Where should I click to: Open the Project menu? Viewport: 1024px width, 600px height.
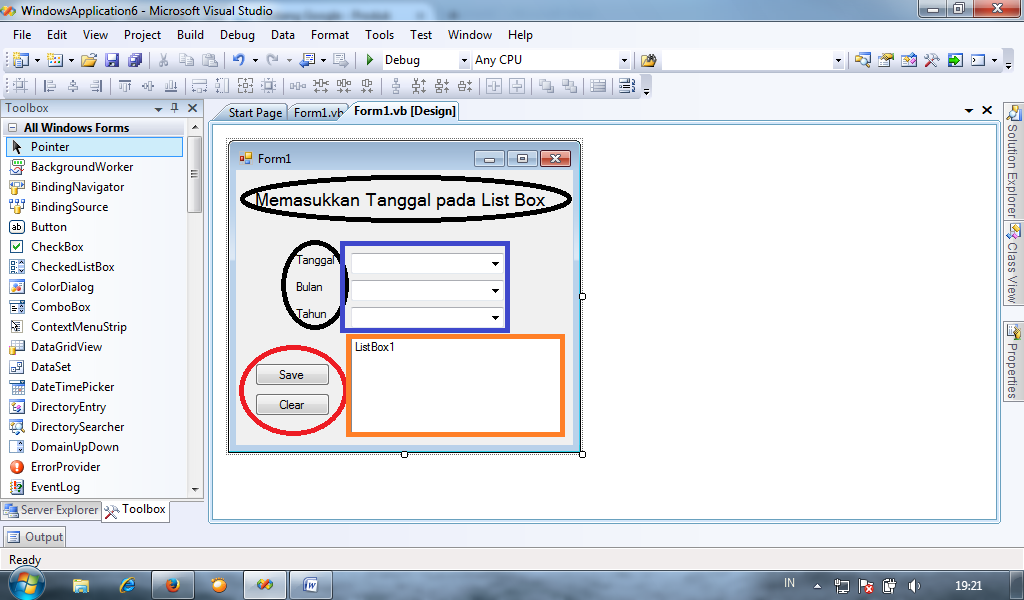pos(142,35)
